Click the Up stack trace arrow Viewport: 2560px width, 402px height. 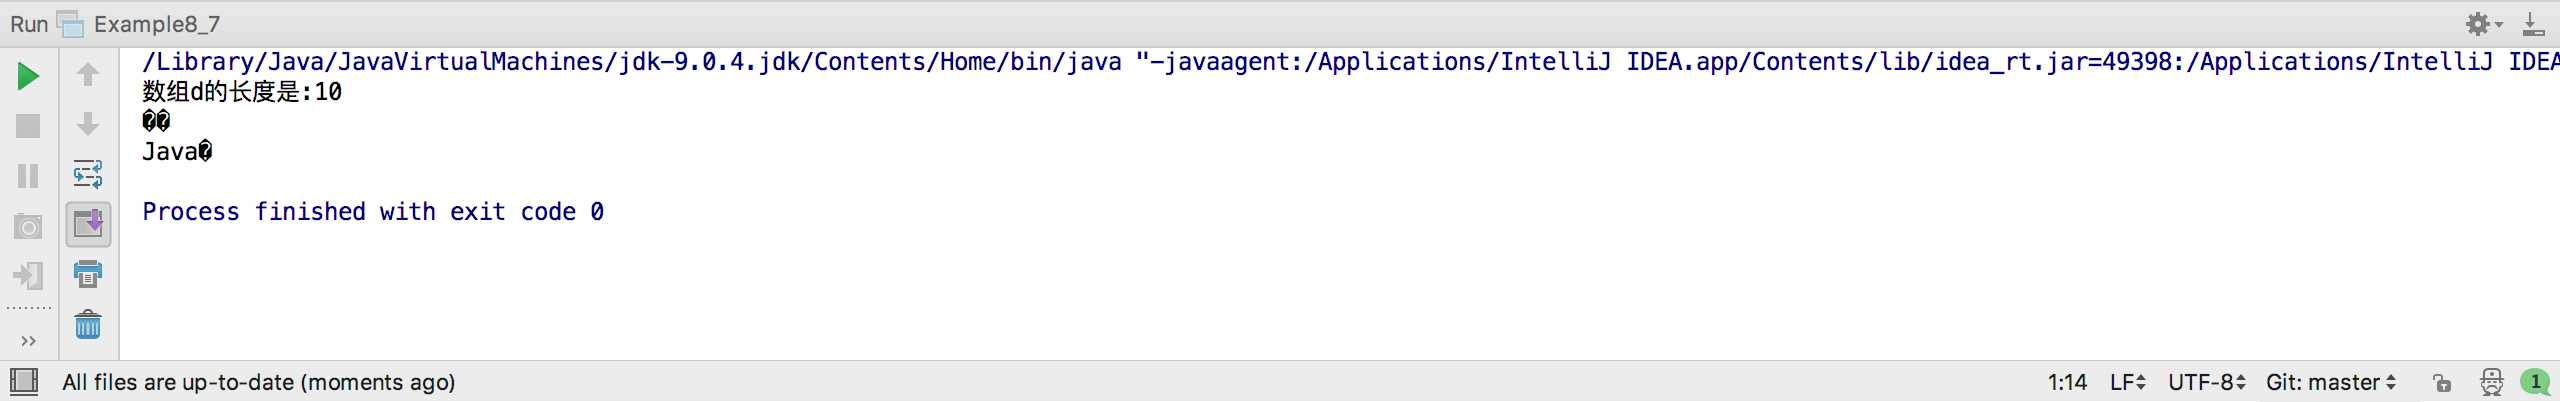[88, 74]
